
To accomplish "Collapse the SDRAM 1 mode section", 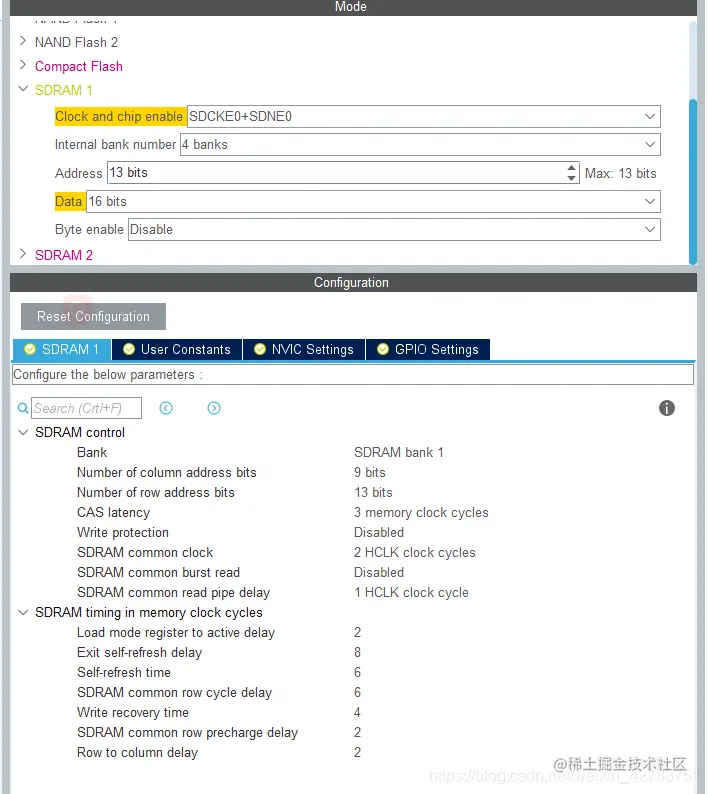I will tap(23, 89).
